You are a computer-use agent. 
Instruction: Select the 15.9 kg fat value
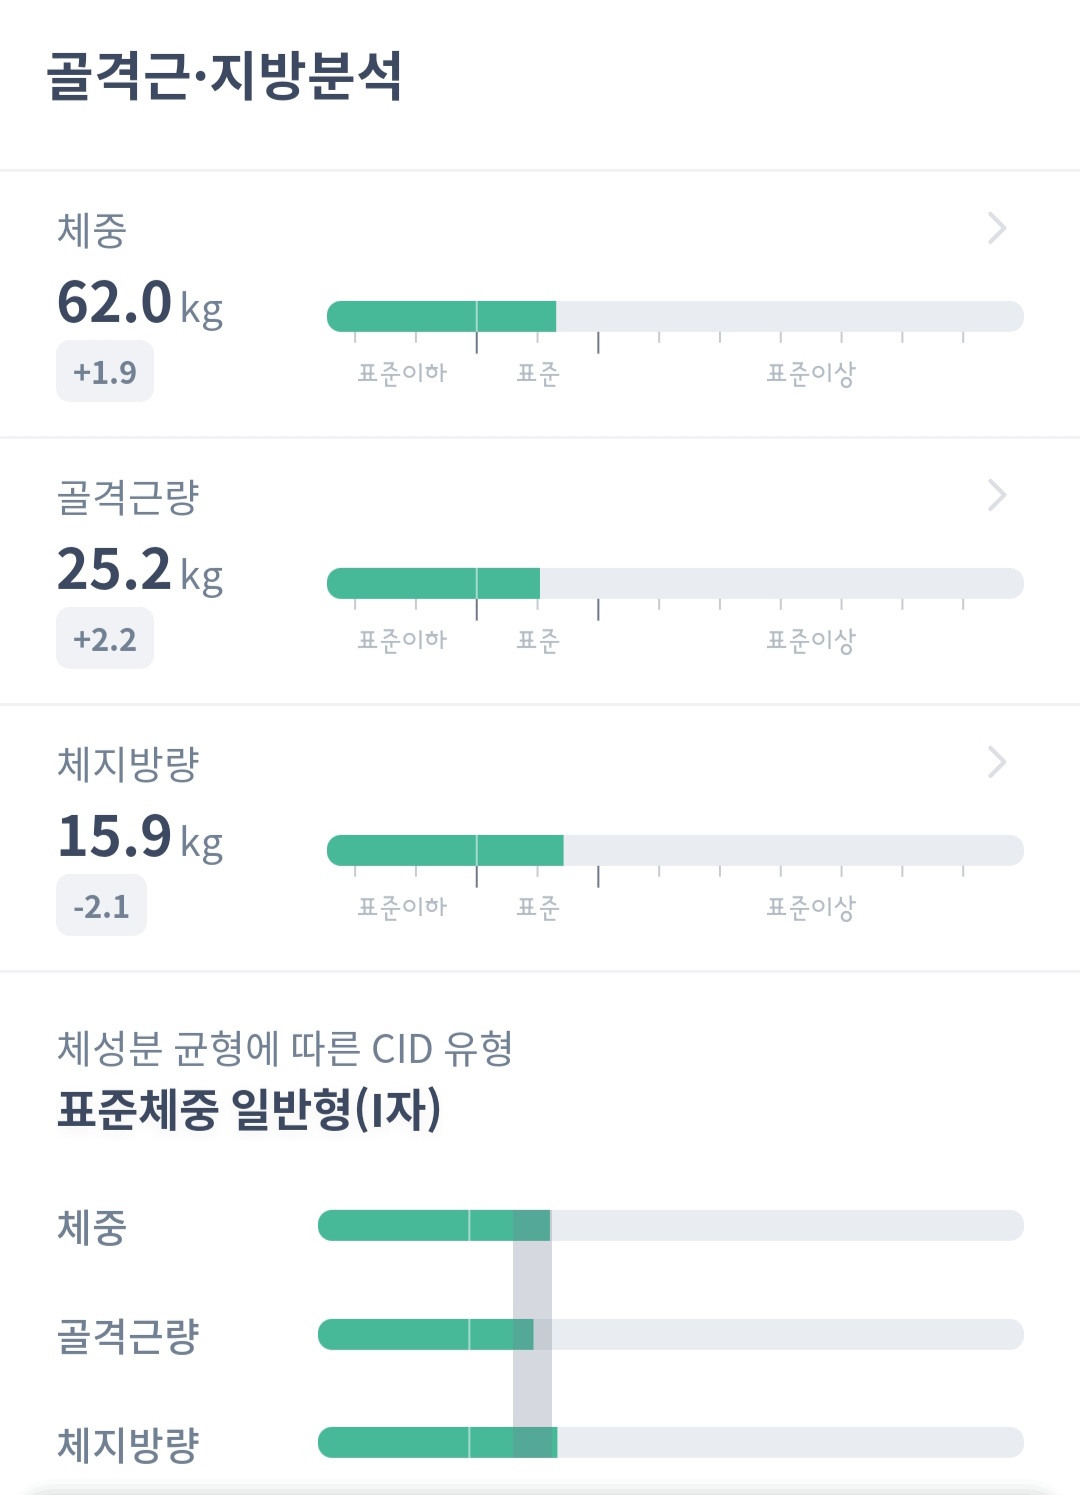[x=139, y=837]
